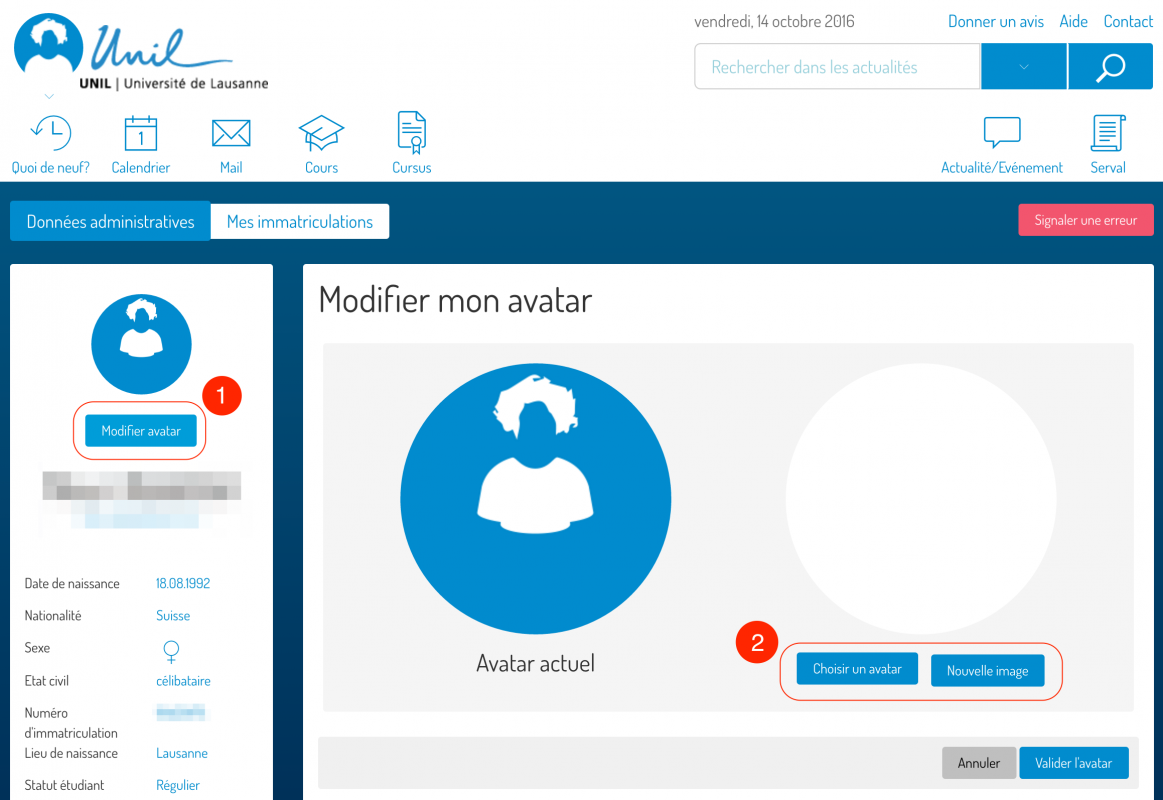Open the Actualité/Evénement speech bubble icon
The height and width of the screenshot is (800, 1163).
[1002, 133]
